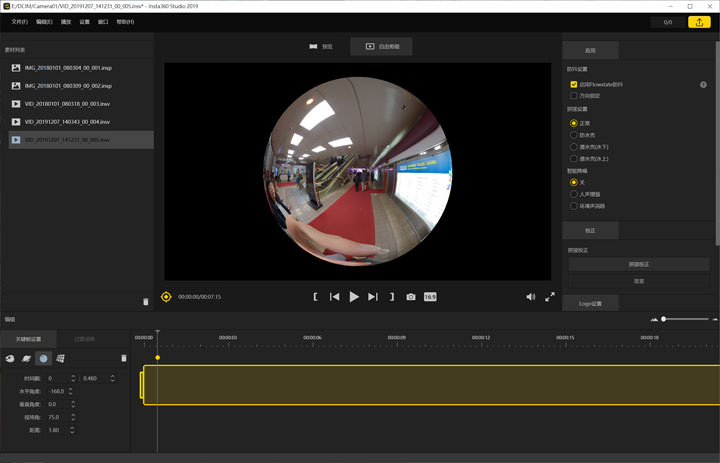Click the Play button under the preview
Viewport: 720px width, 463px height.
pyautogui.click(x=354, y=297)
